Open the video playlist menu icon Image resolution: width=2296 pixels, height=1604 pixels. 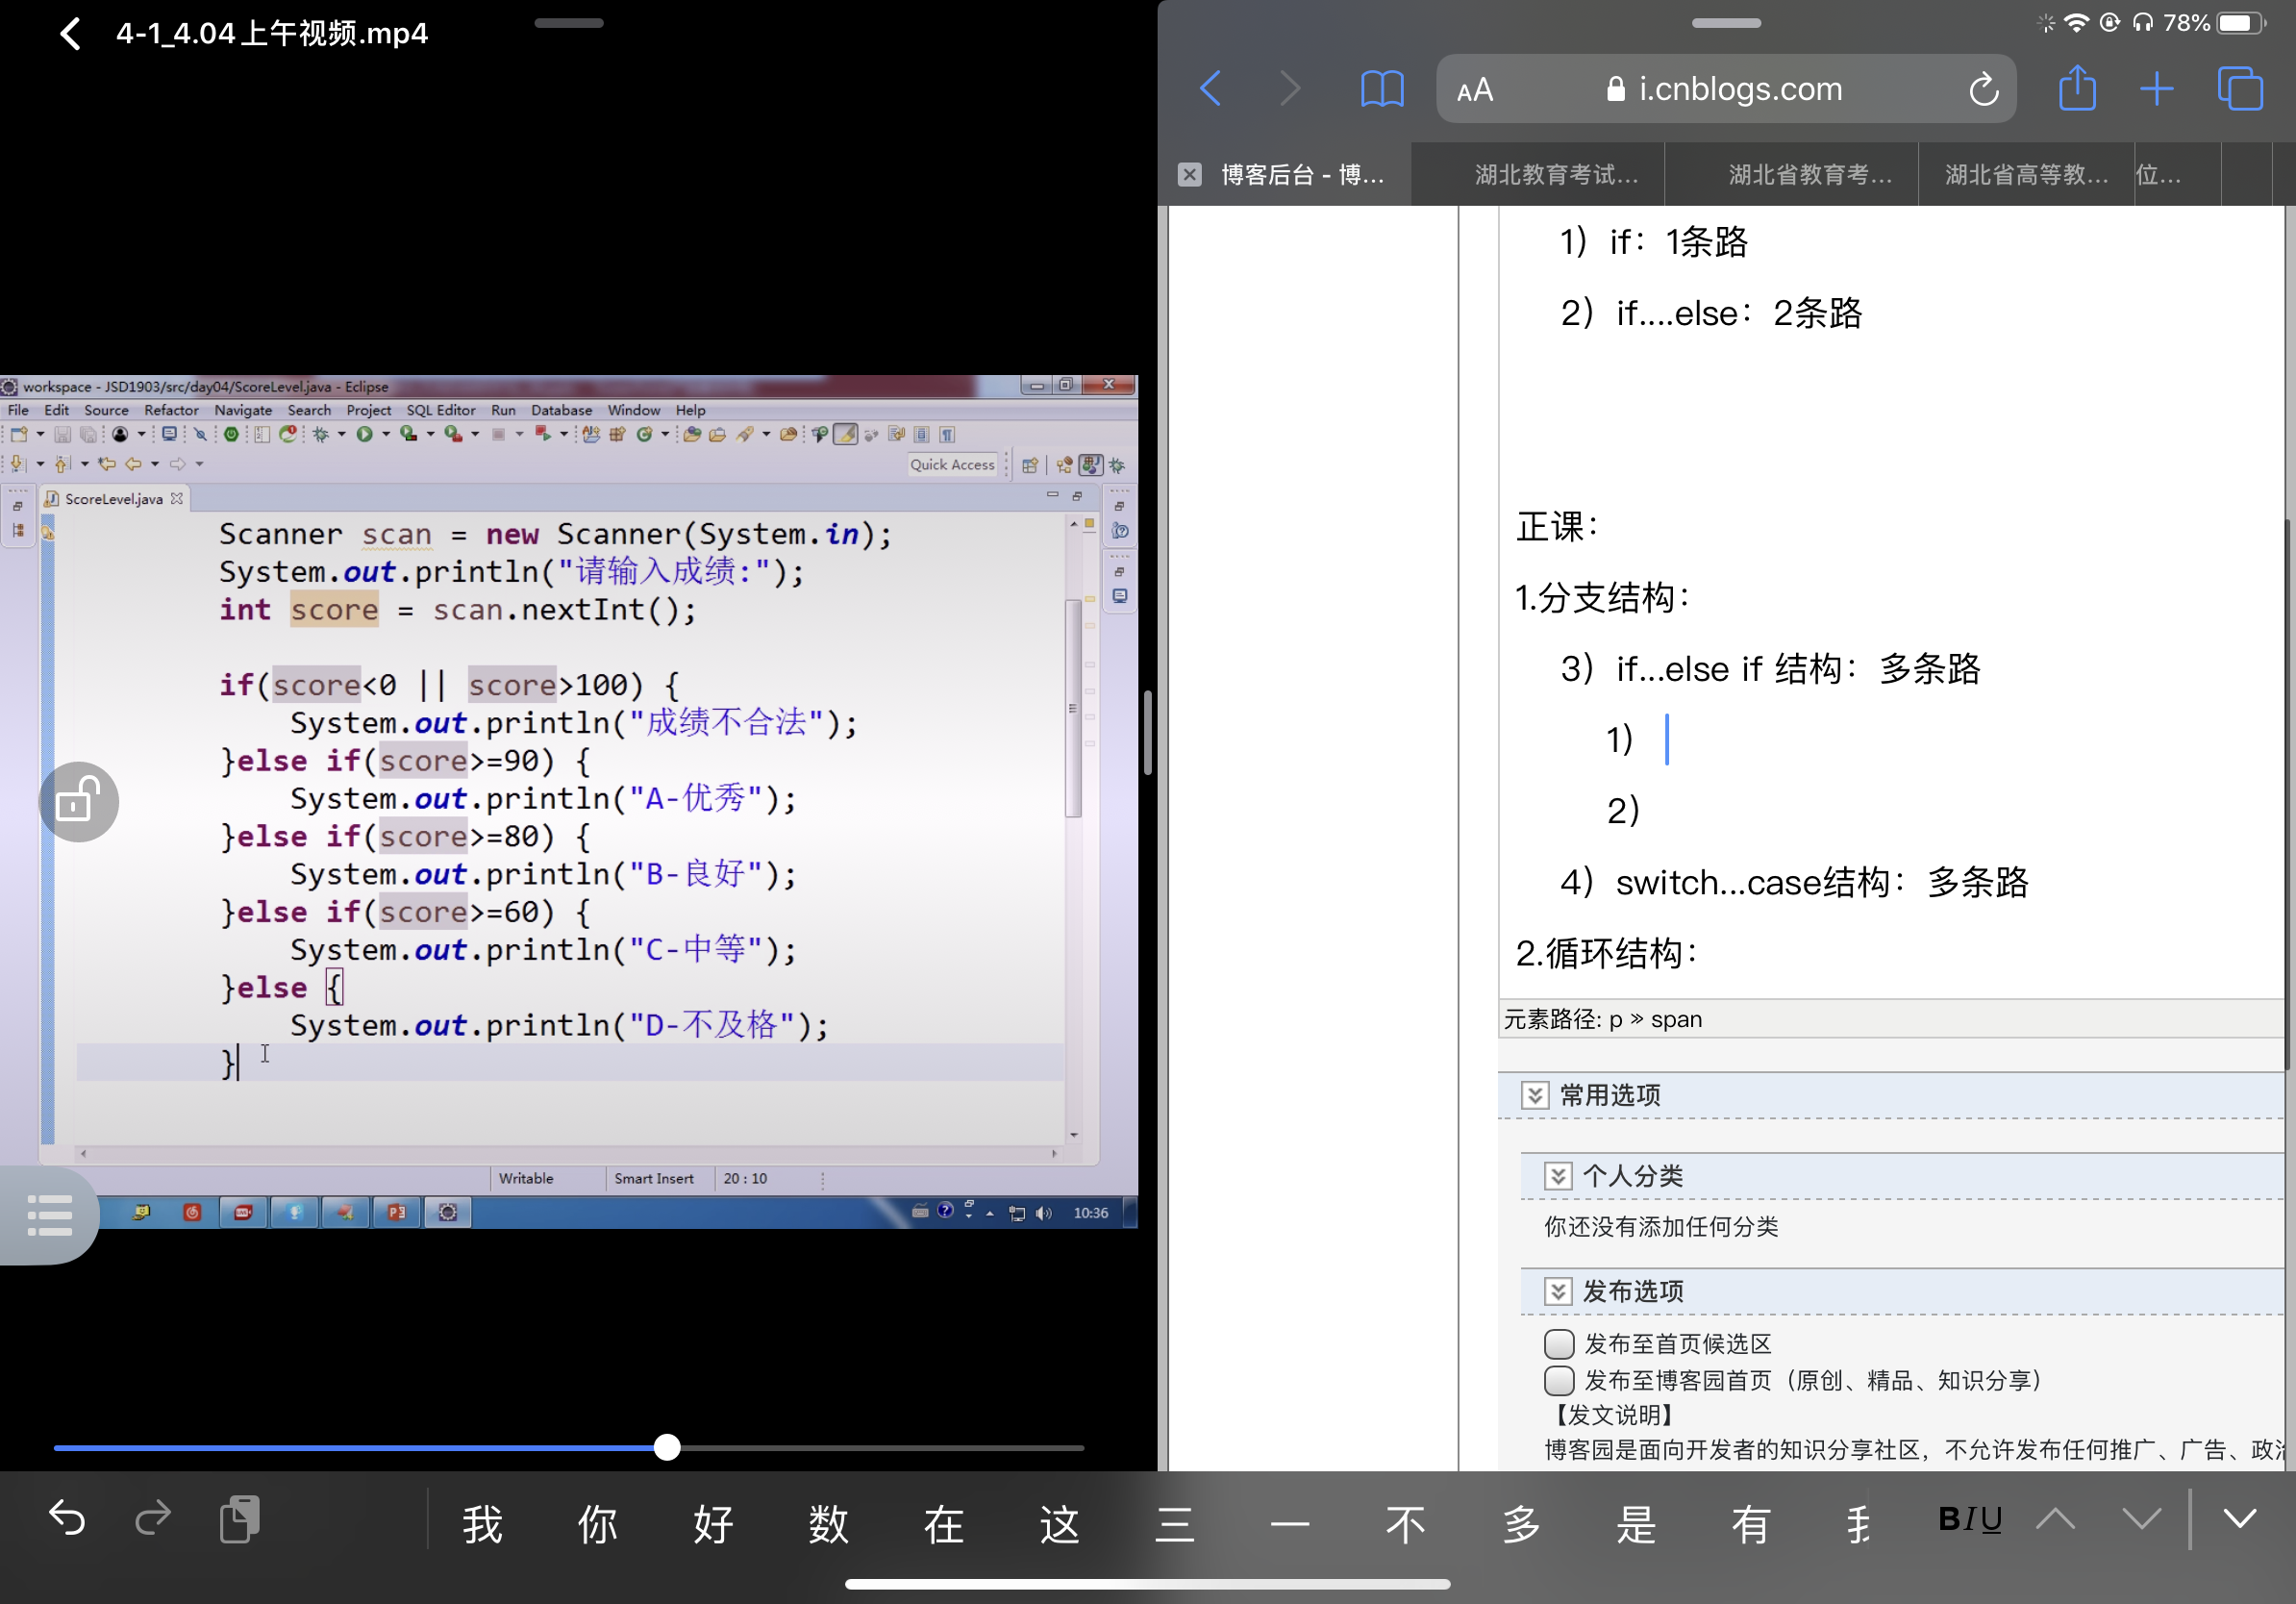[x=49, y=1215]
